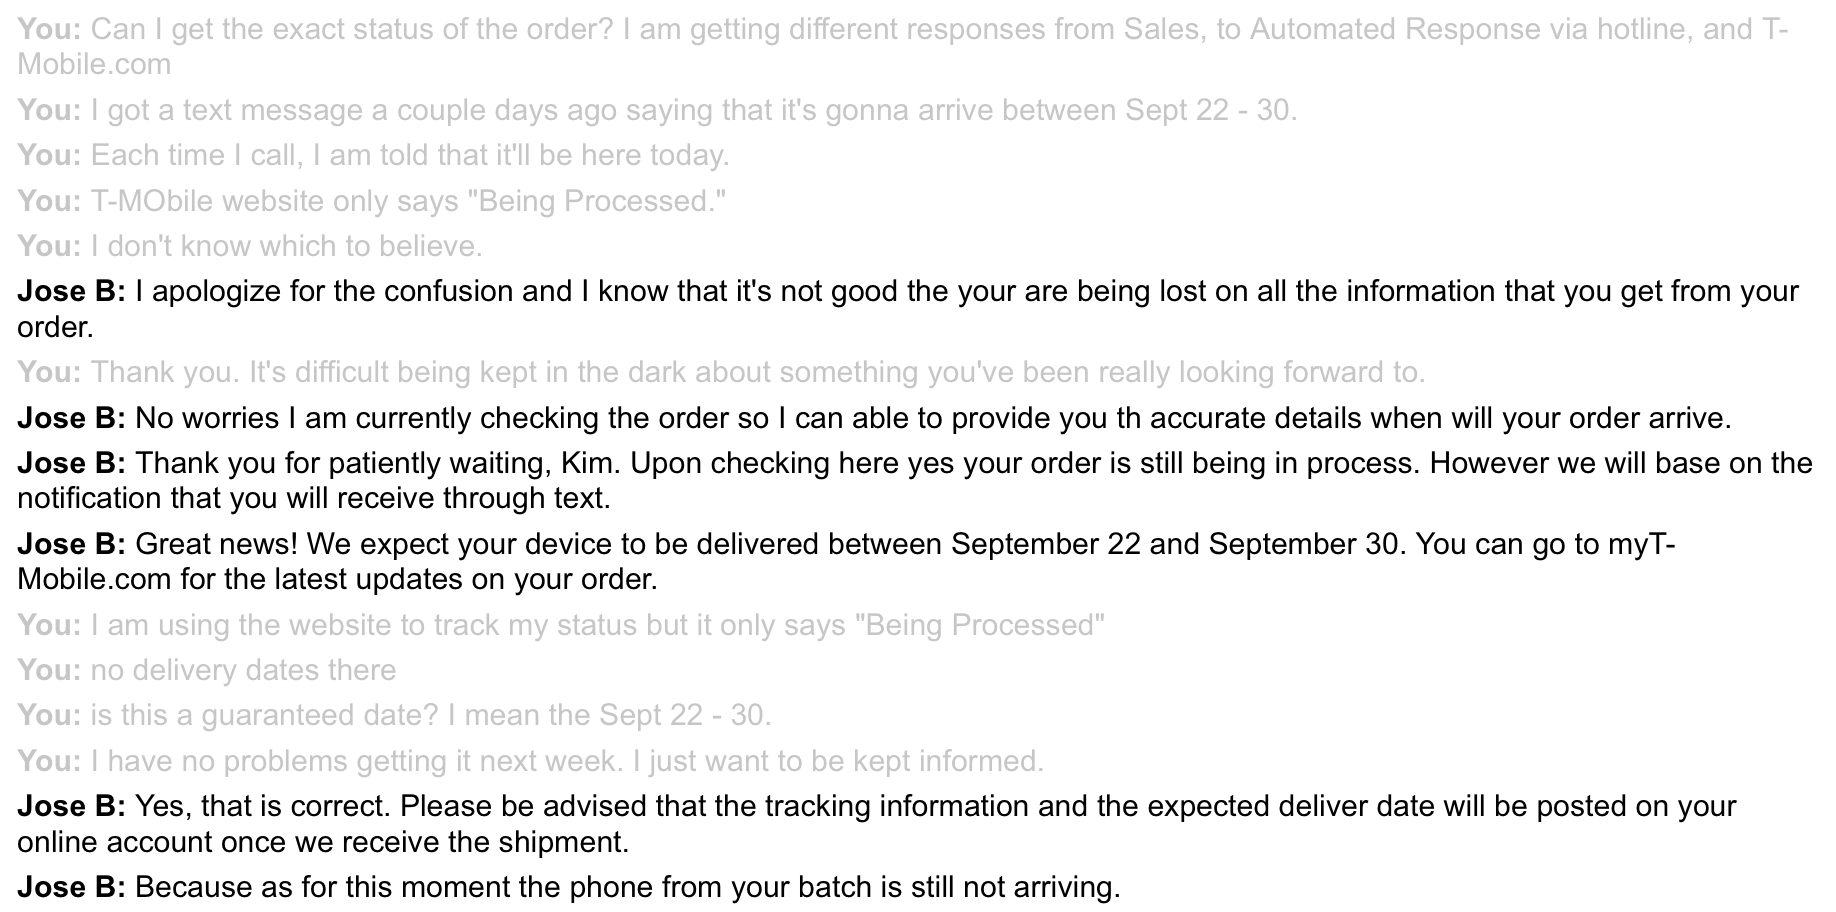Select the message about exact order status
Viewport: 1836px width, 912px height.
point(903,46)
